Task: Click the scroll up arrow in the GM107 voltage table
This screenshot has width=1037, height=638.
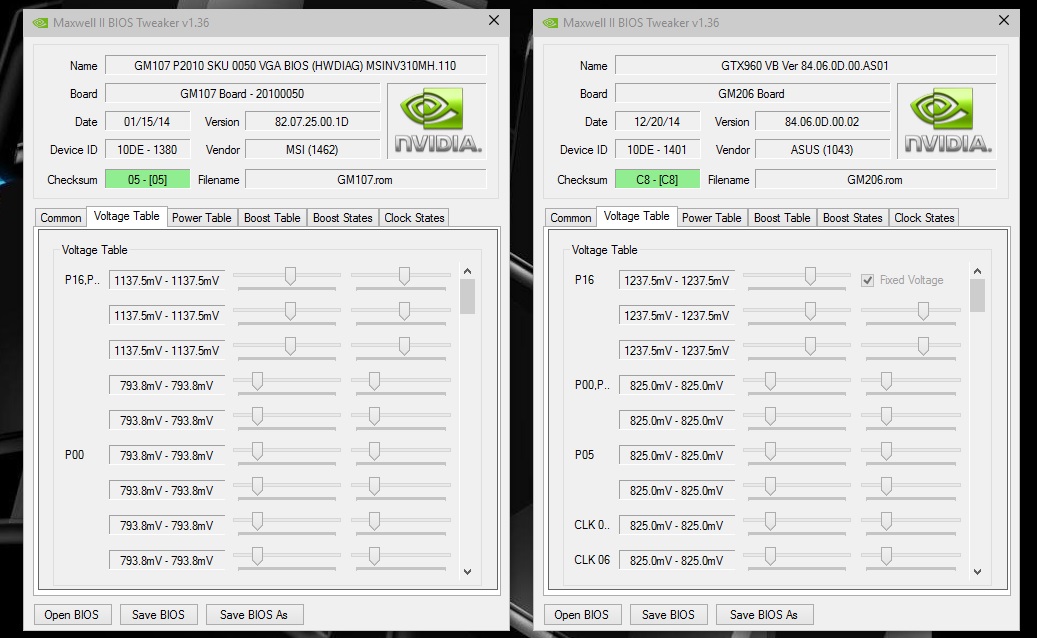Action: (x=468, y=271)
